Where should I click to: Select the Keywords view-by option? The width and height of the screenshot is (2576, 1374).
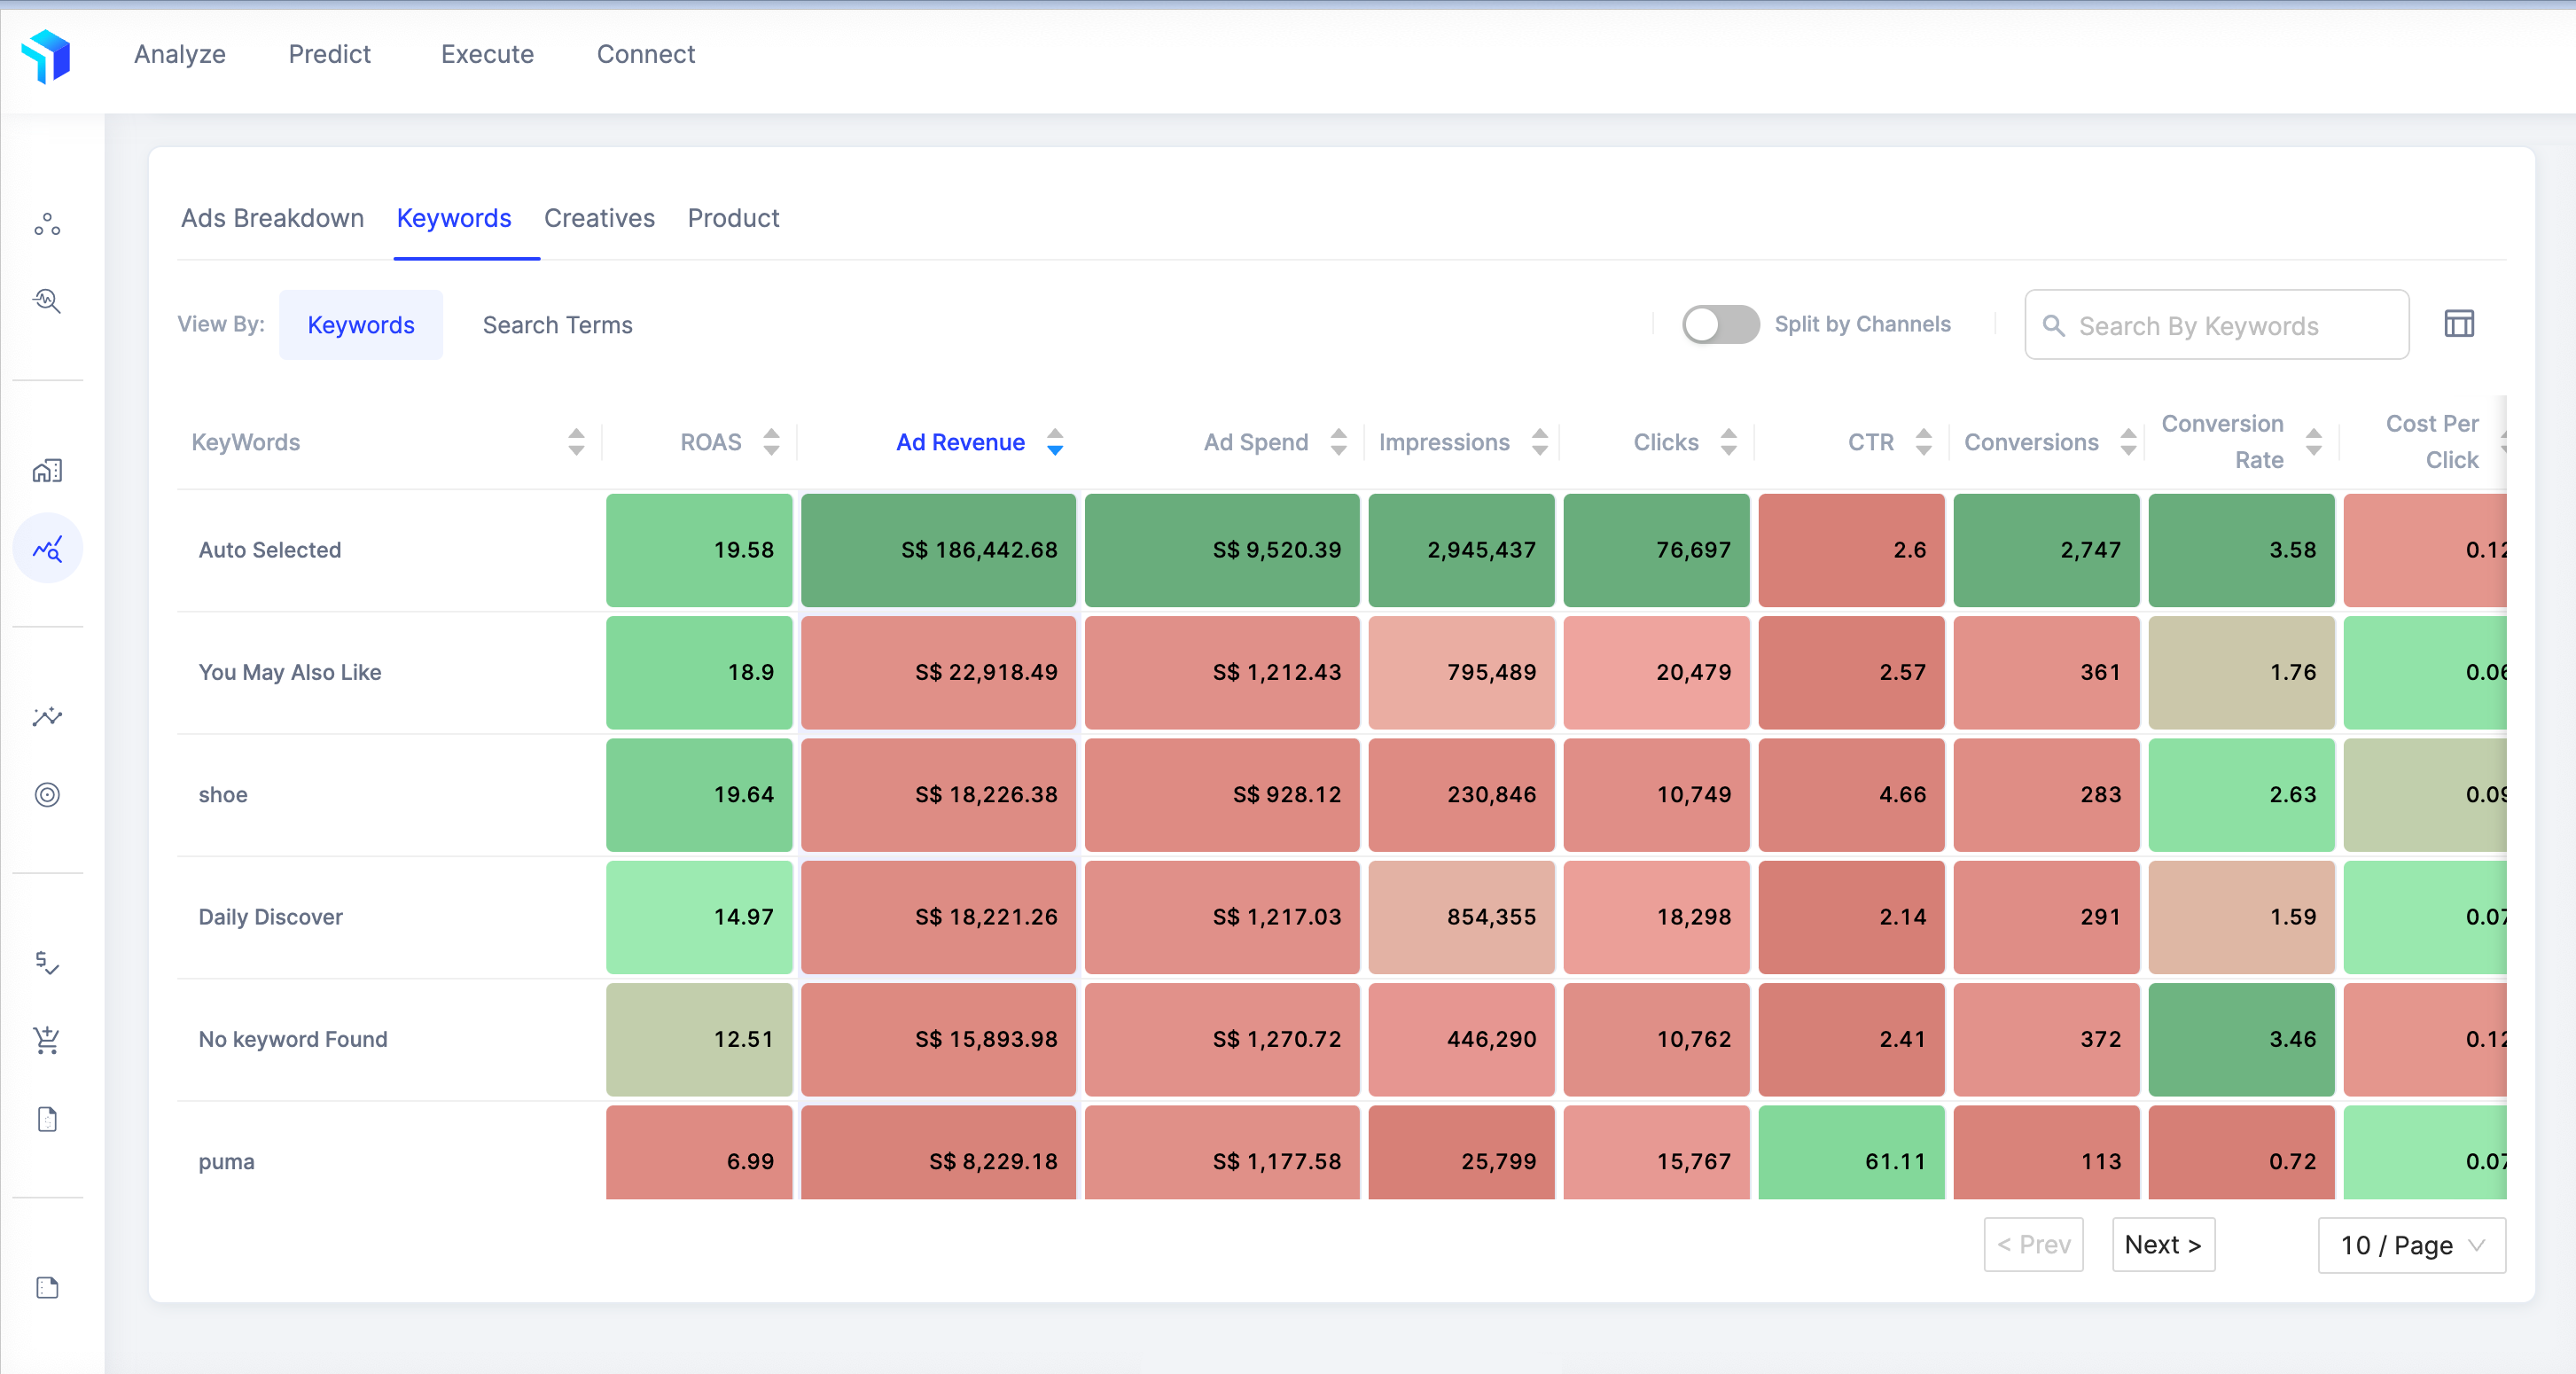pyautogui.click(x=360, y=325)
